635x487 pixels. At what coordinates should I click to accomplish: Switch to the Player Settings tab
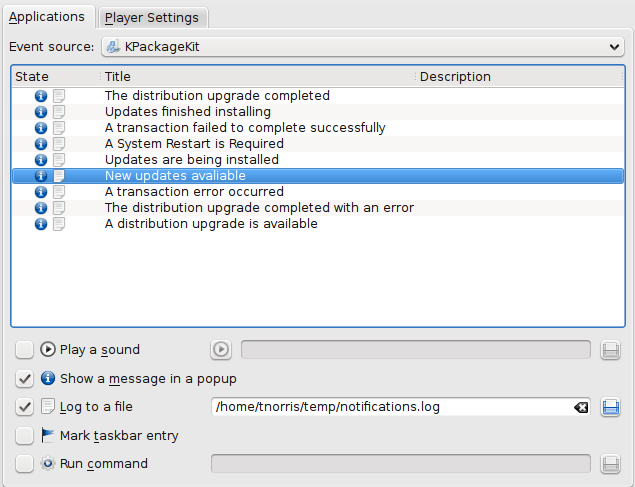pyautogui.click(x=152, y=17)
